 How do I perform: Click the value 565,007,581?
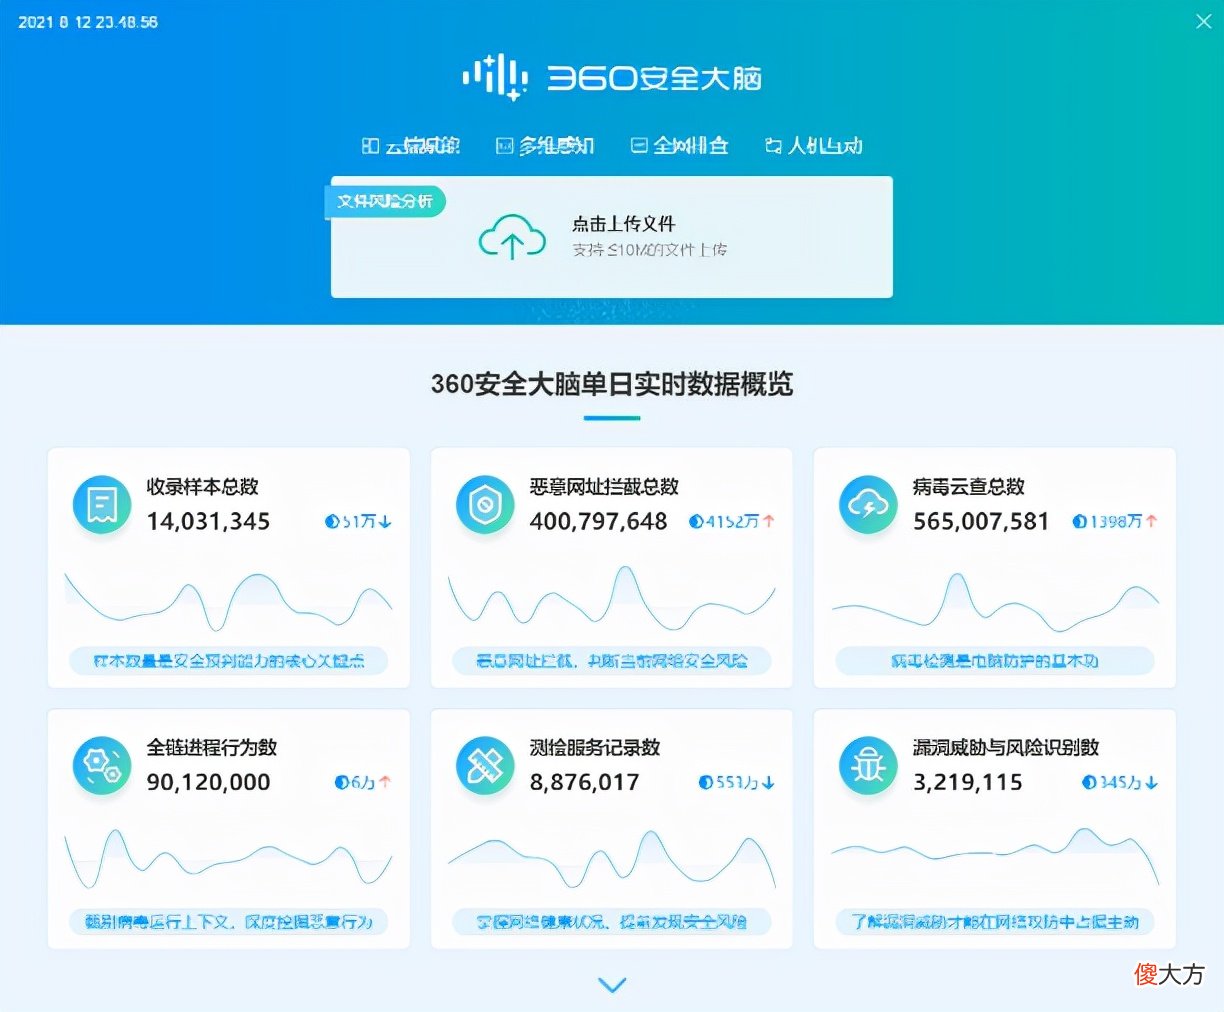coord(981,522)
